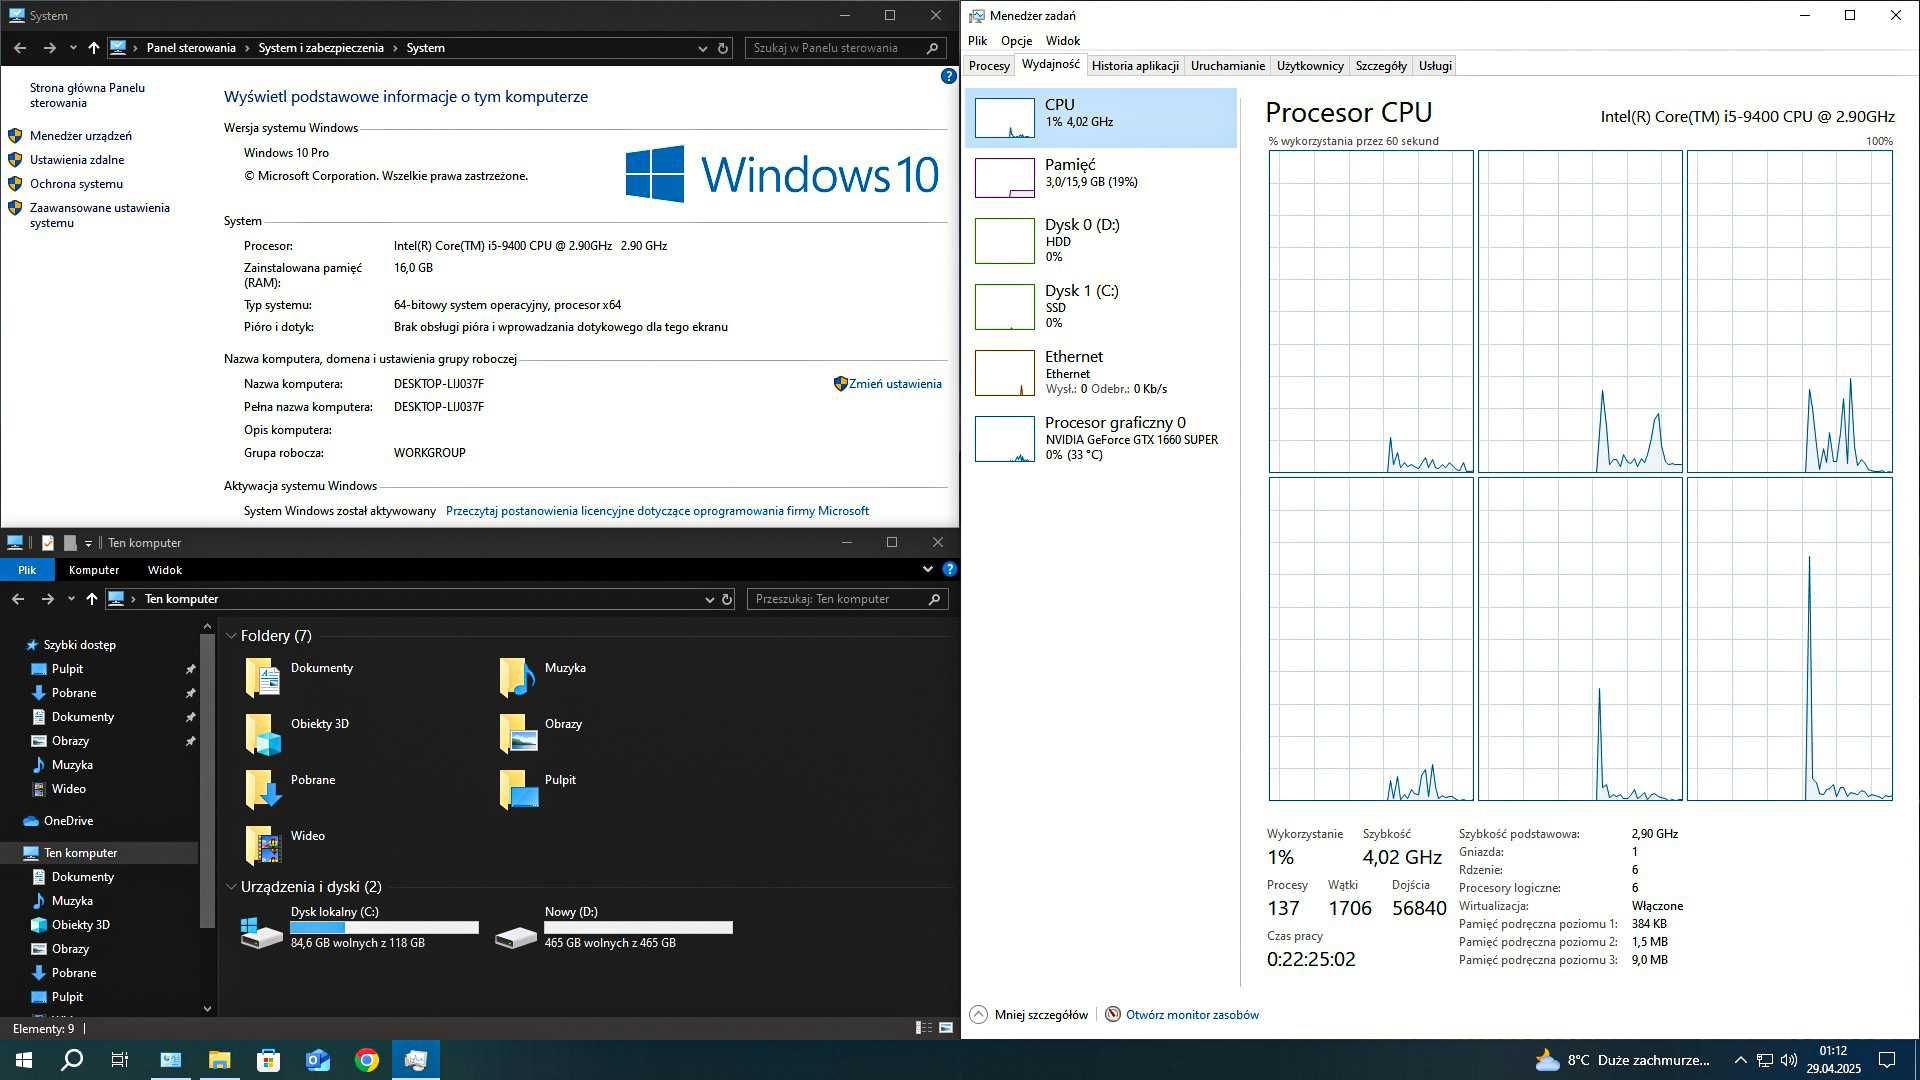This screenshot has width=1920, height=1080.
Task: Open Menedżer urządzeń link
Action: coord(81,136)
